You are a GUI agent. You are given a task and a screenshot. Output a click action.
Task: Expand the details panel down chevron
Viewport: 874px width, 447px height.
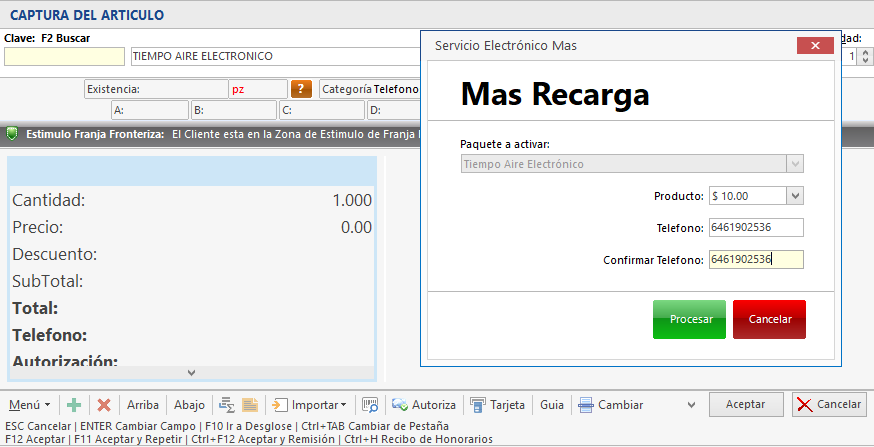191,373
